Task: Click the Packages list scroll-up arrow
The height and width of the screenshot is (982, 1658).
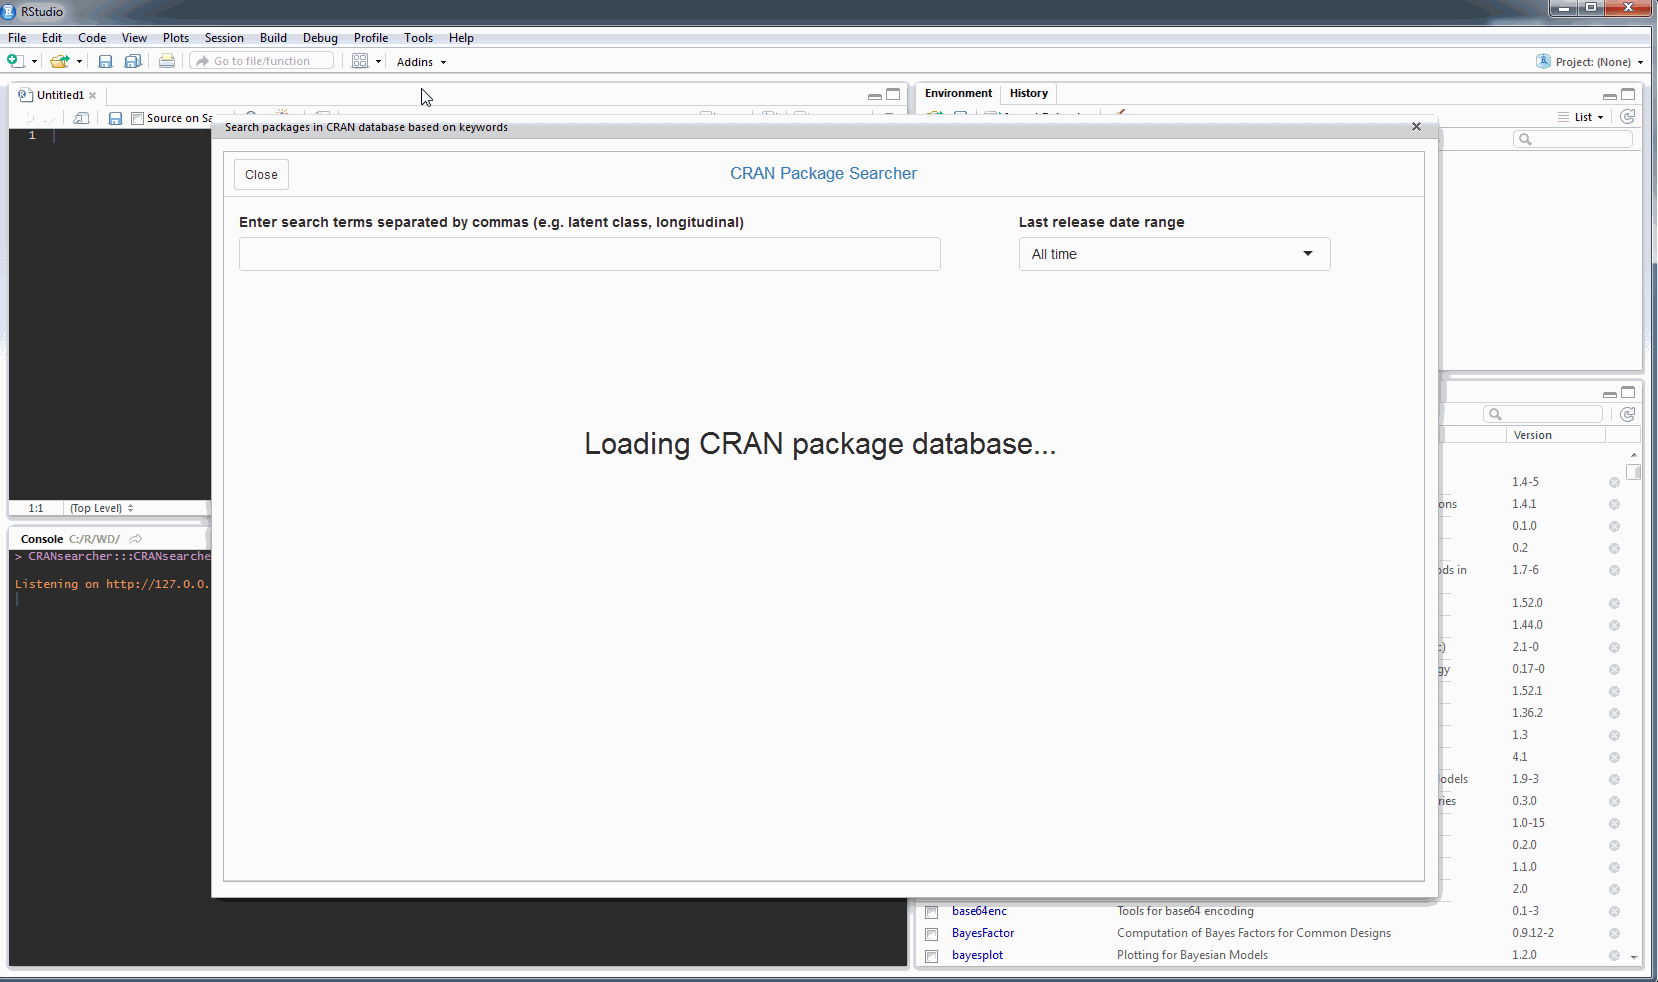Action: click(x=1634, y=455)
